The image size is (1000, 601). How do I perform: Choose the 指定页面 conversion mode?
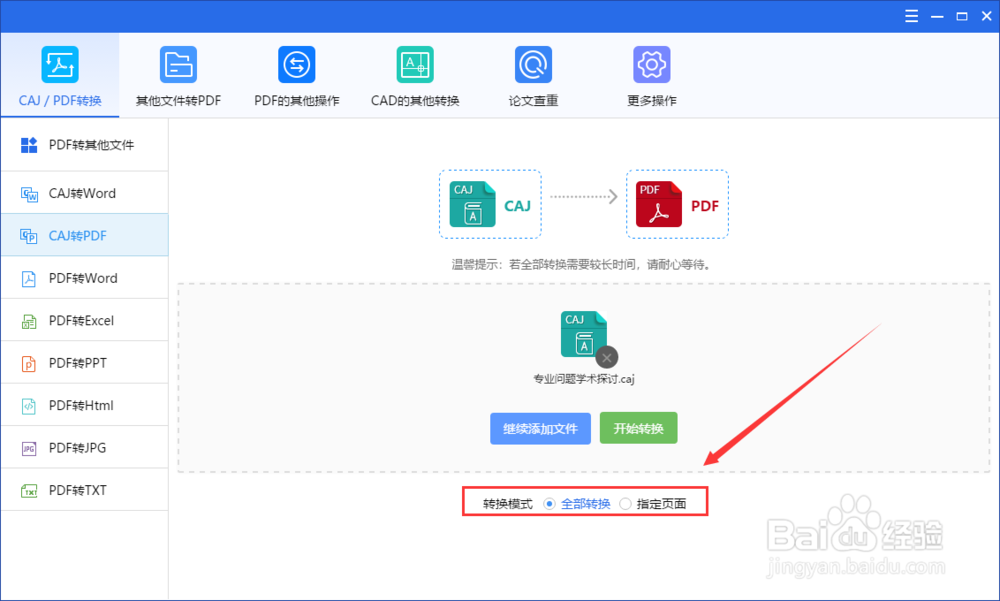[x=625, y=503]
